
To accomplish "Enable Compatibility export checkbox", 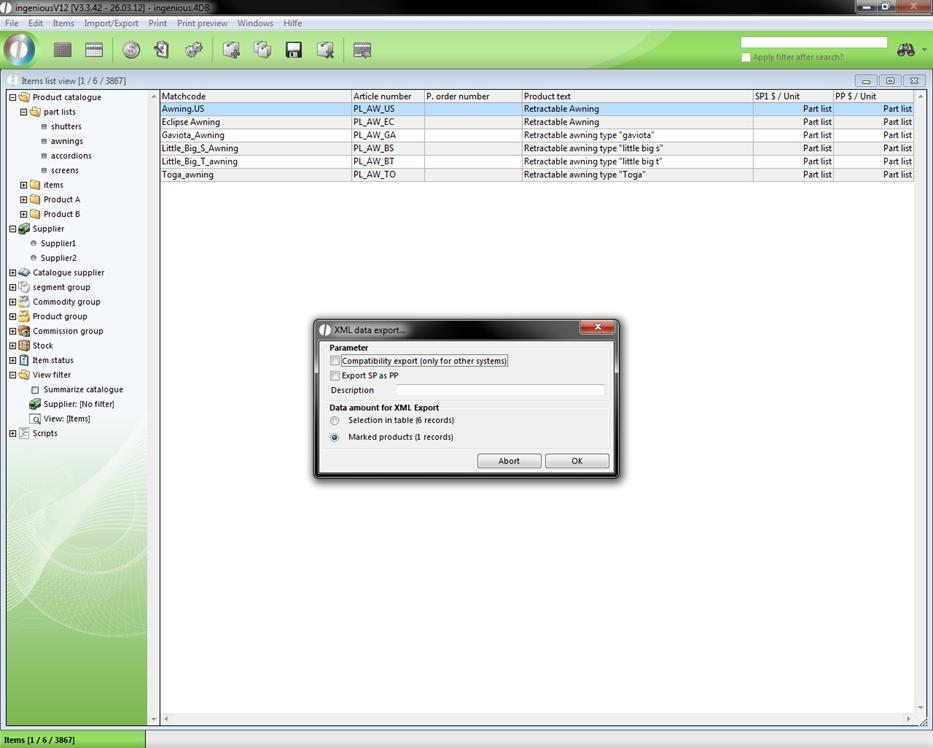I will pos(335,361).
